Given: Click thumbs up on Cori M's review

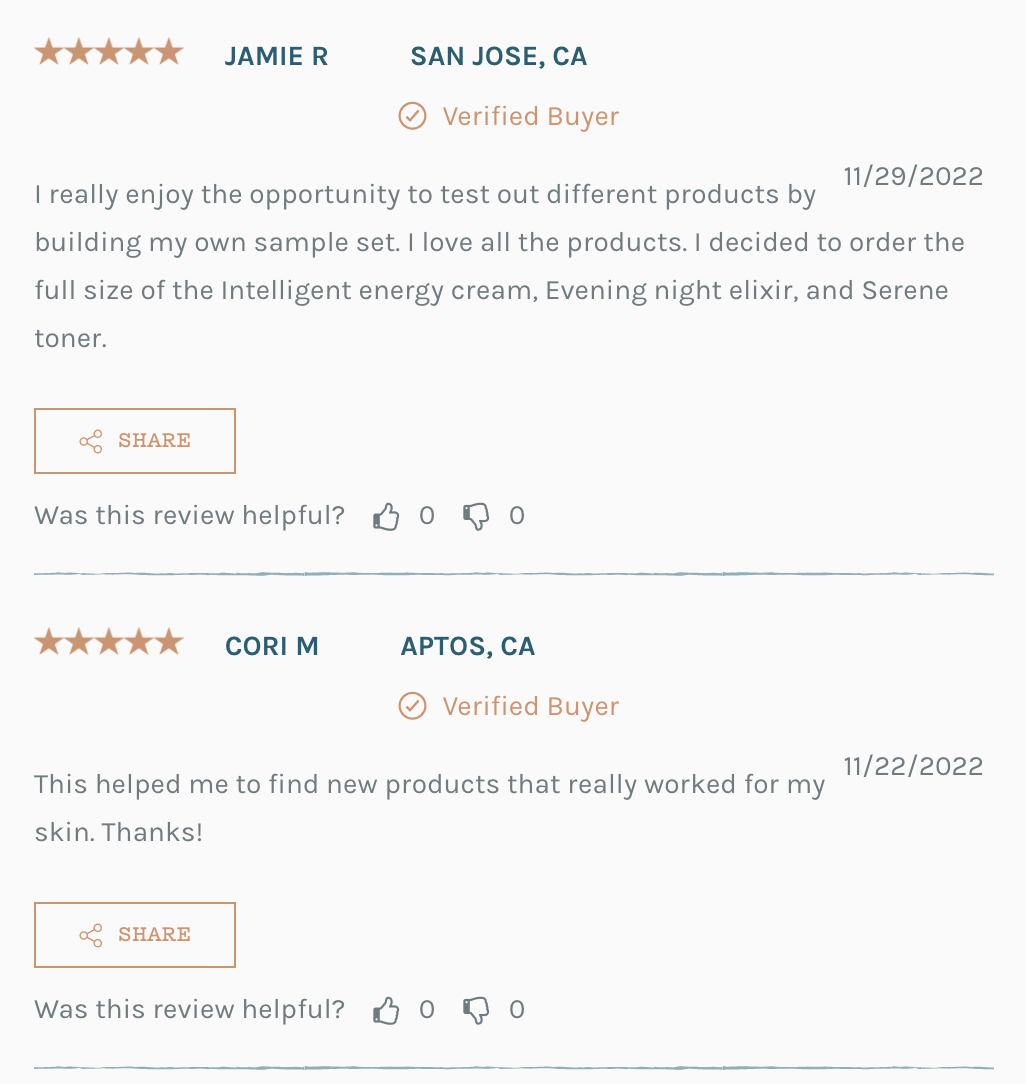Looking at the screenshot, I should pyautogui.click(x=386, y=1011).
